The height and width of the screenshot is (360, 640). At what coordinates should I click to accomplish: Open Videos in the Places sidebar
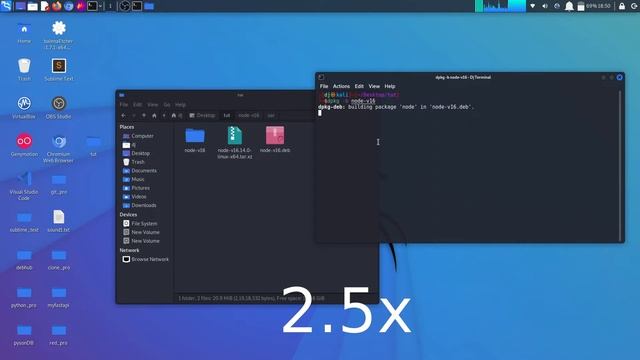click(x=135, y=197)
